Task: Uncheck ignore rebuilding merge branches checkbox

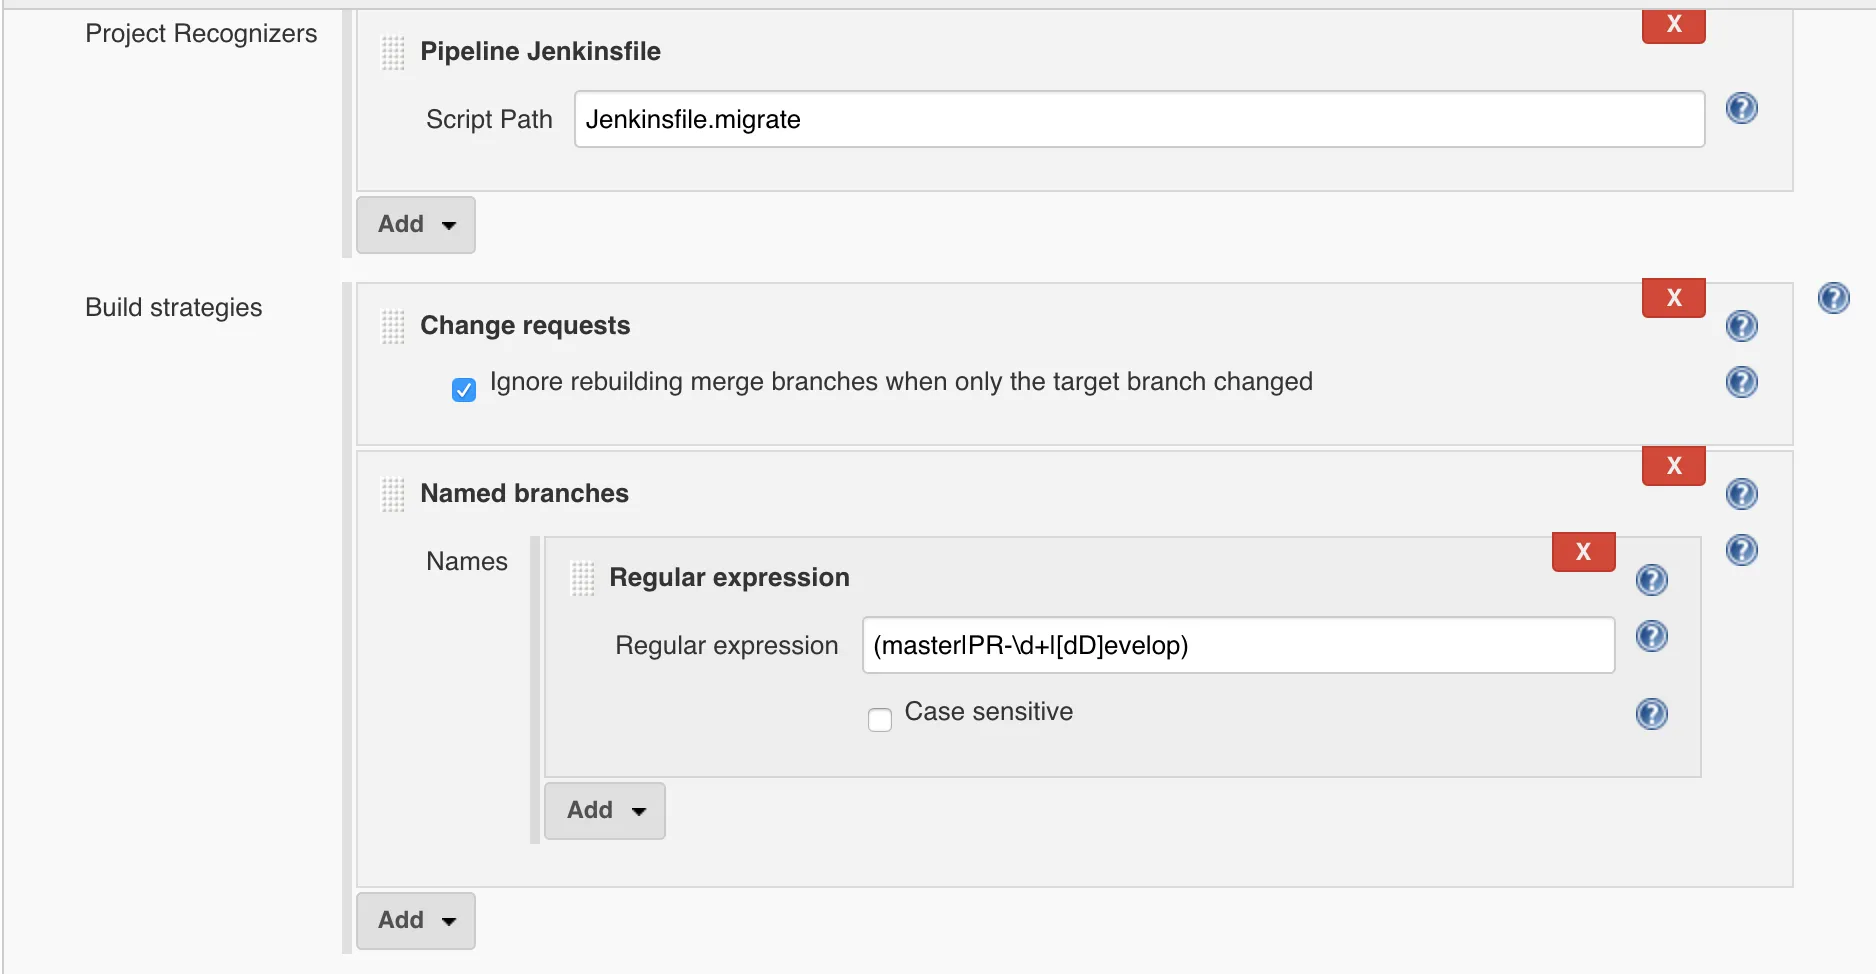Action: point(464,390)
